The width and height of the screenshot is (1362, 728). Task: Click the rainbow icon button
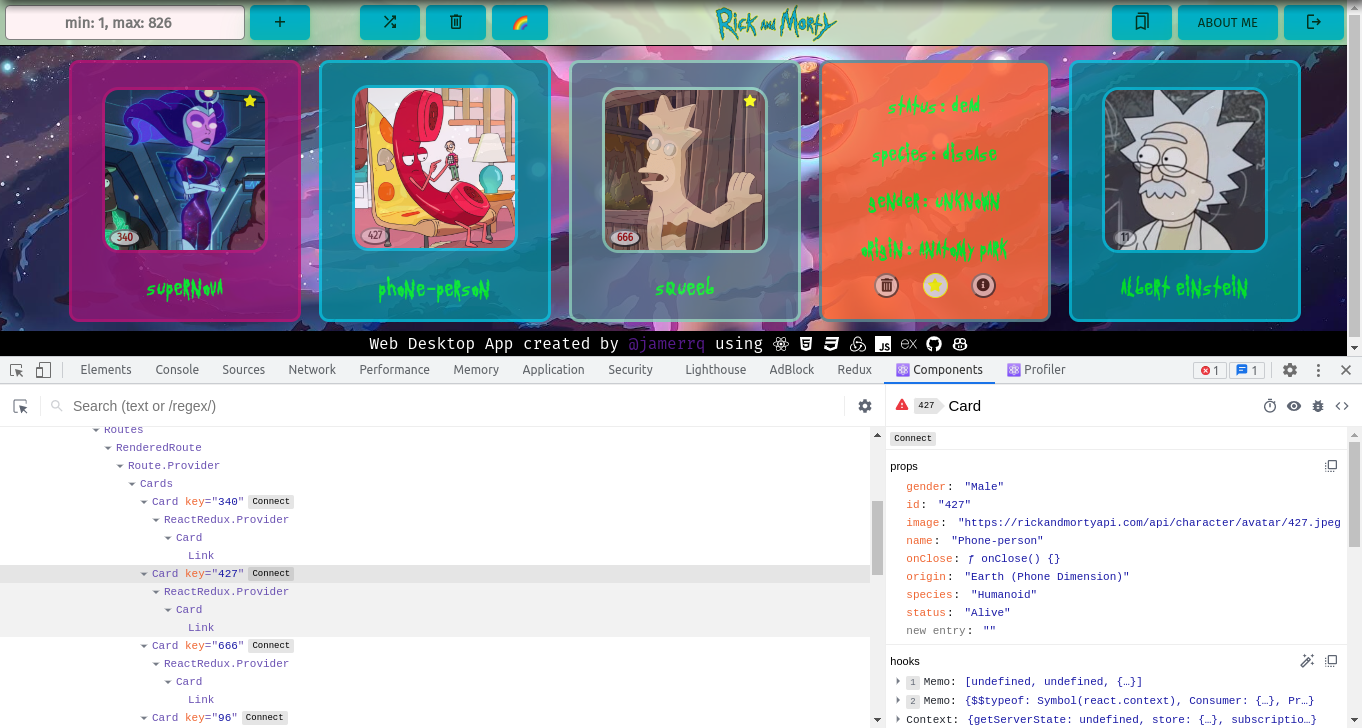[x=520, y=22]
